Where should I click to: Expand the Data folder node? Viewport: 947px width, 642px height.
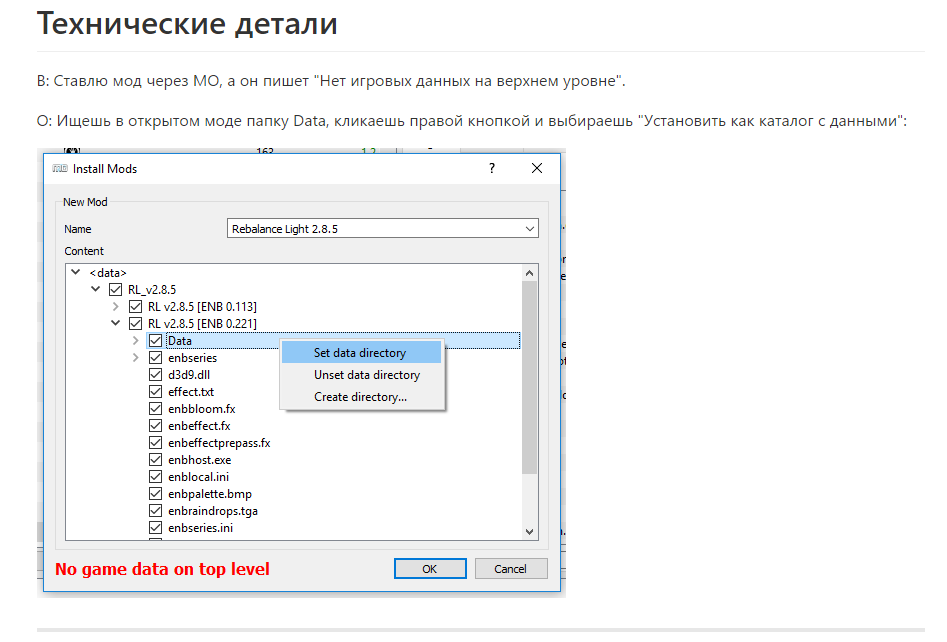(135, 341)
